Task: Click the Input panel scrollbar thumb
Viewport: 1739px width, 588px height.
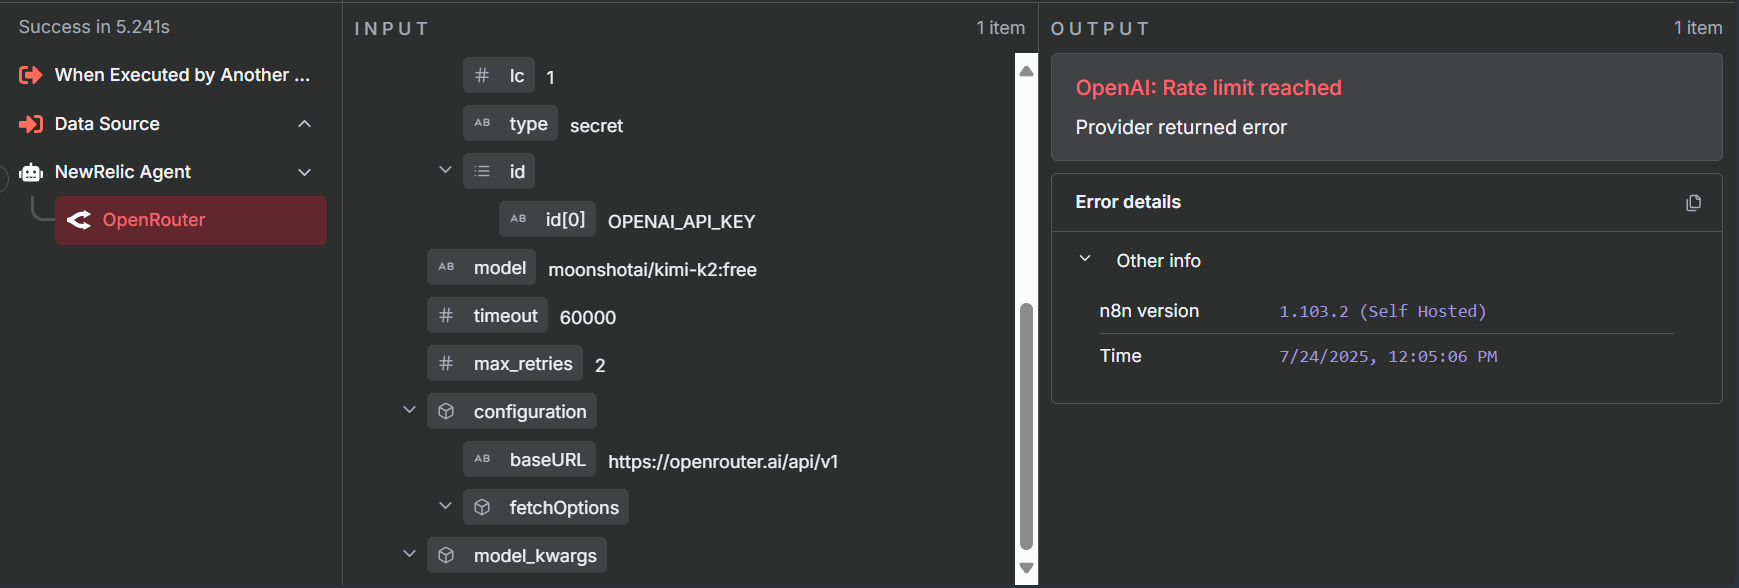Action: [x=1026, y=427]
